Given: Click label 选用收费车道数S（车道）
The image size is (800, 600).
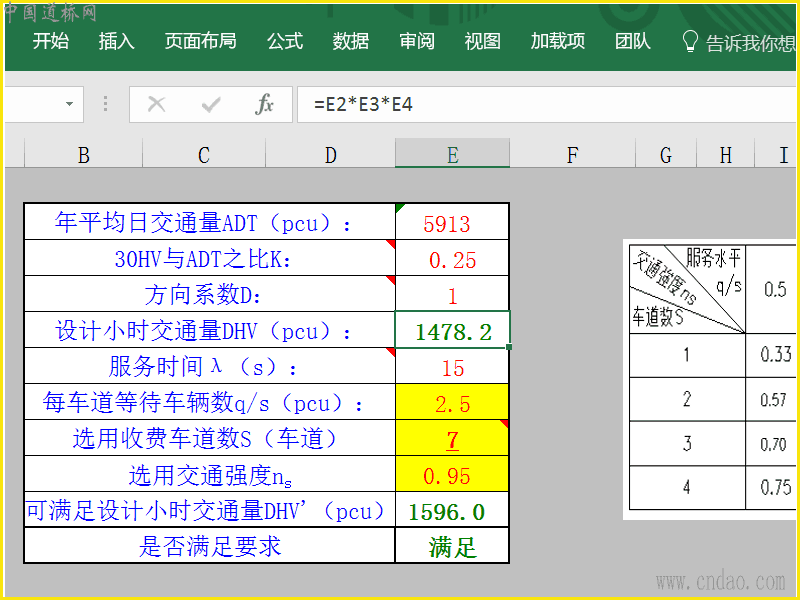Looking at the screenshot, I should tap(205, 438).
